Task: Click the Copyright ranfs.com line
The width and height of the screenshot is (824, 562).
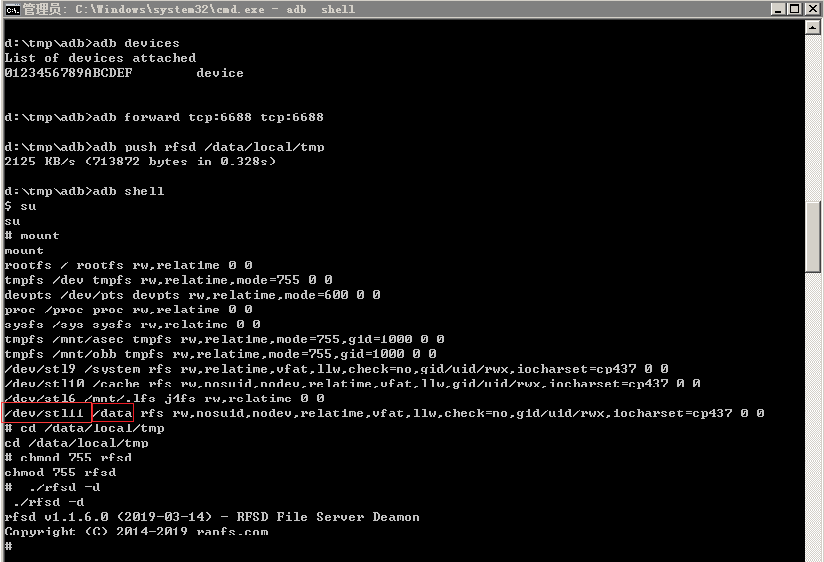Action: [136, 532]
